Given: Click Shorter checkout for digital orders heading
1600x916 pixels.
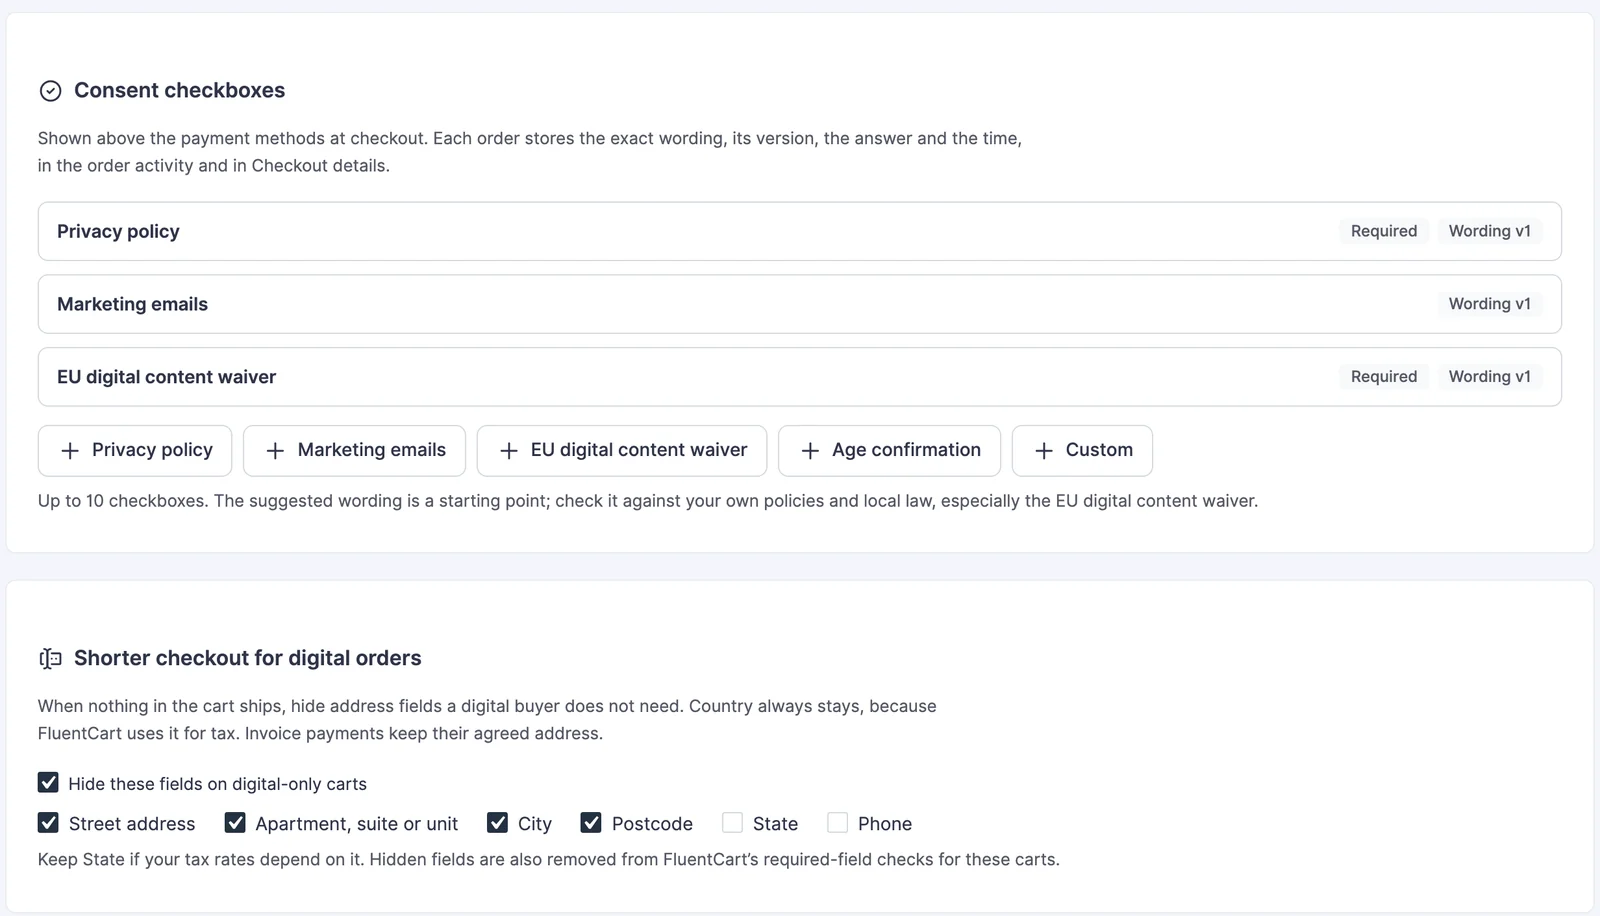Looking at the screenshot, I should click(x=248, y=658).
